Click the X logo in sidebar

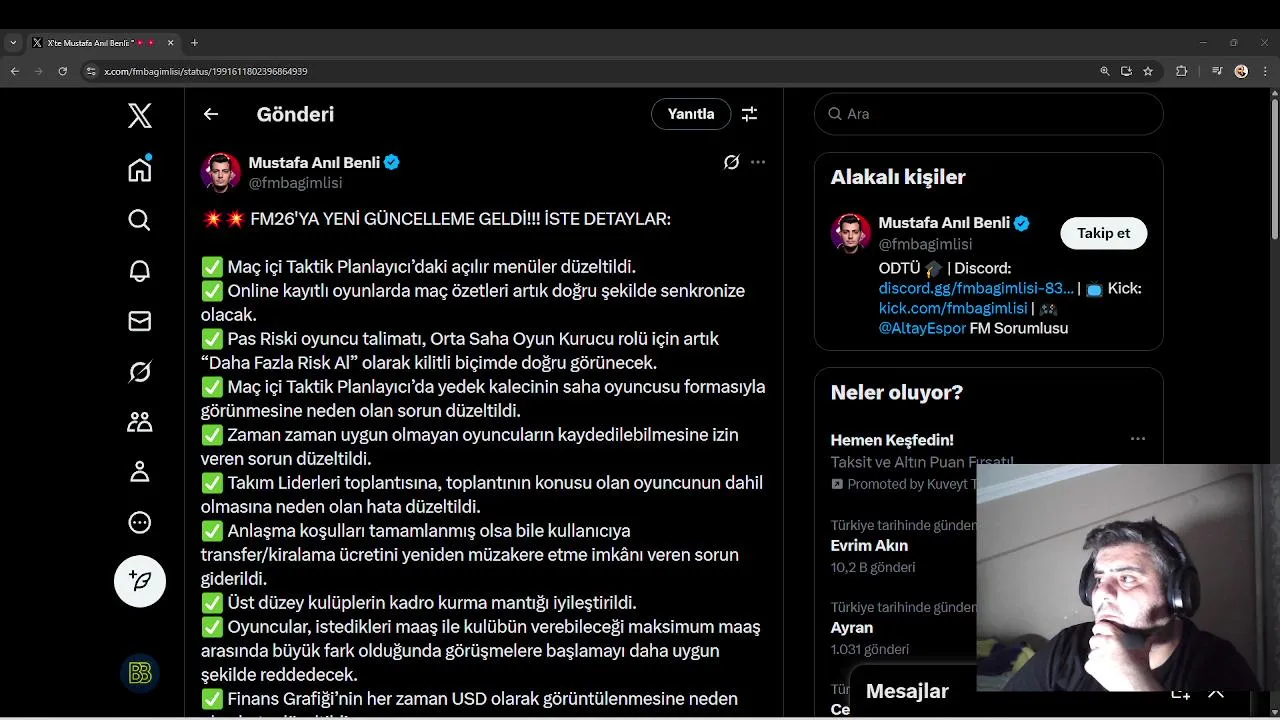(140, 115)
